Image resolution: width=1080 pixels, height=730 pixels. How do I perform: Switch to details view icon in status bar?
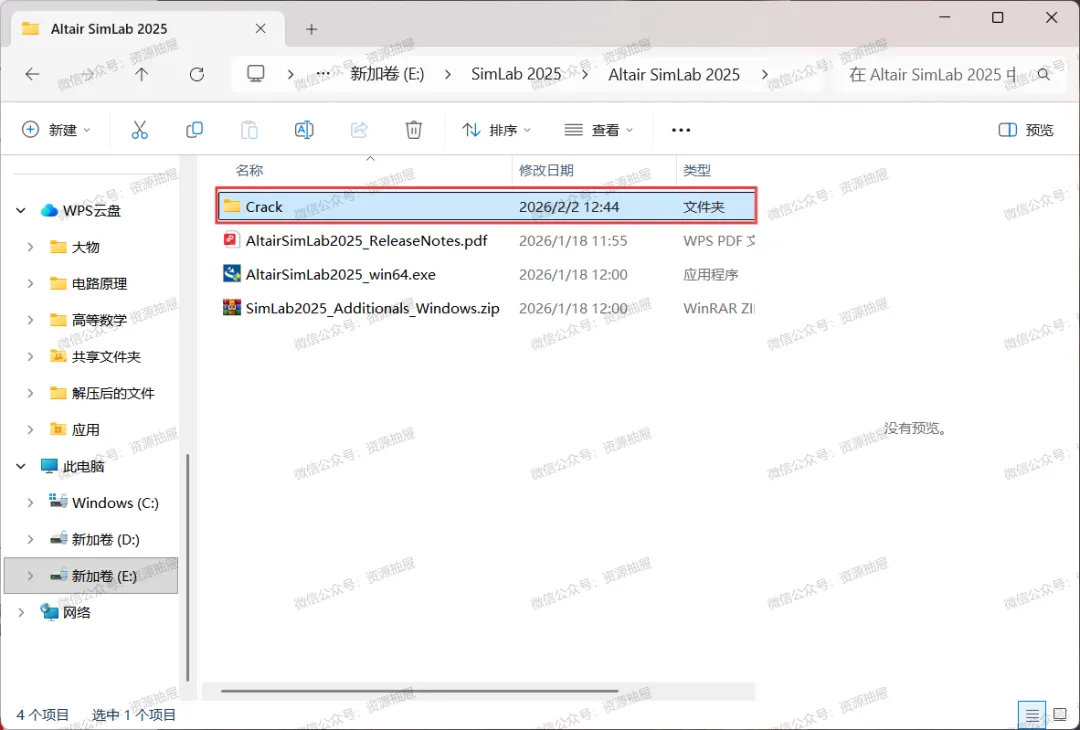click(x=1032, y=716)
